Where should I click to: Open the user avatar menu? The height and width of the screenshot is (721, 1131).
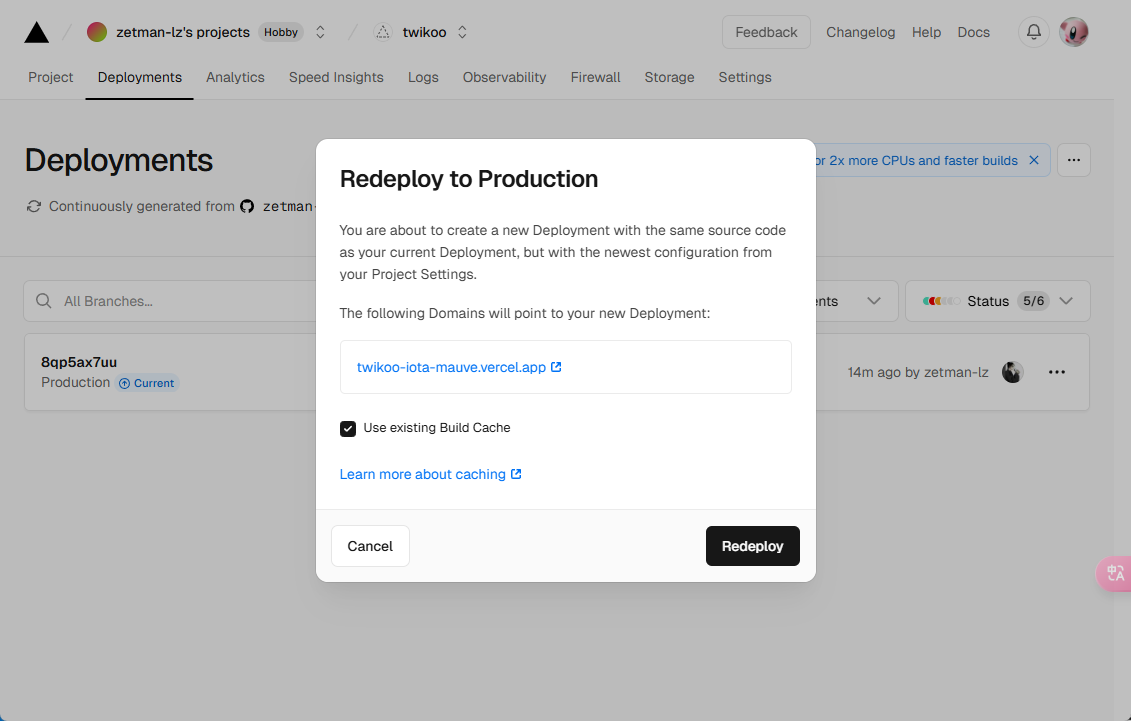click(1073, 32)
